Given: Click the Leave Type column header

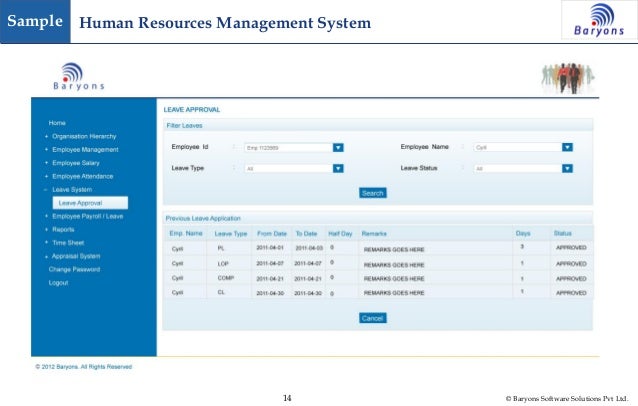Looking at the screenshot, I should (x=231, y=234).
